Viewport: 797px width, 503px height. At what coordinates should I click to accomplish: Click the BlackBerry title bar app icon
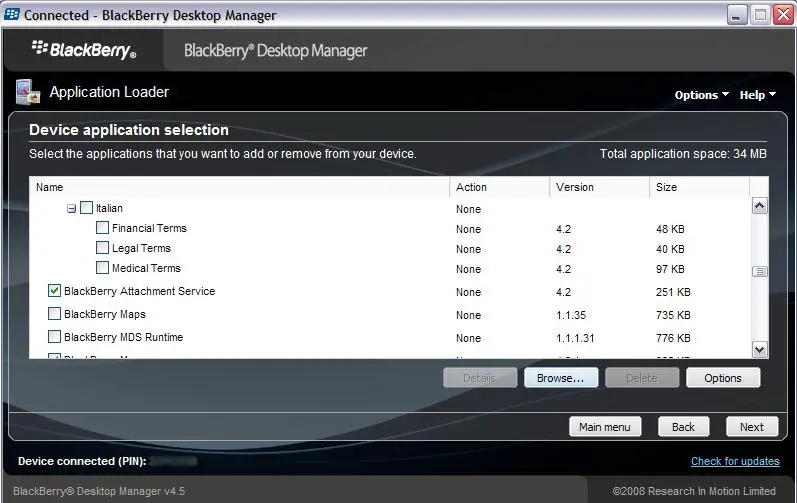pyautogui.click(x=12, y=15)
